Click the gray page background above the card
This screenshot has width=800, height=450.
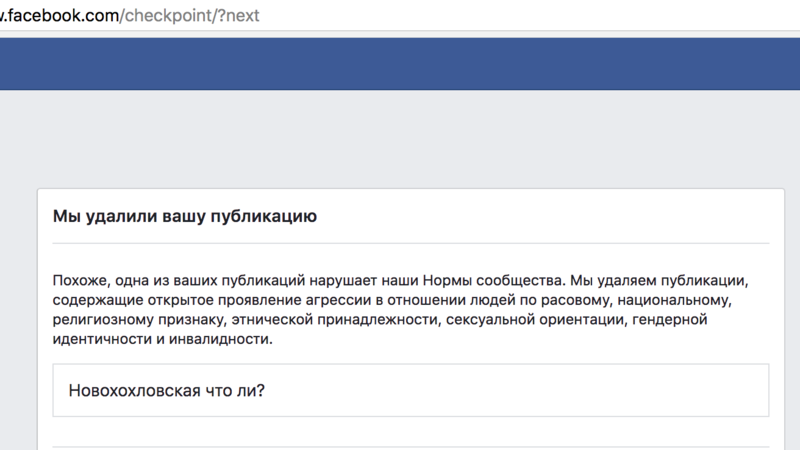click(400, 140)
